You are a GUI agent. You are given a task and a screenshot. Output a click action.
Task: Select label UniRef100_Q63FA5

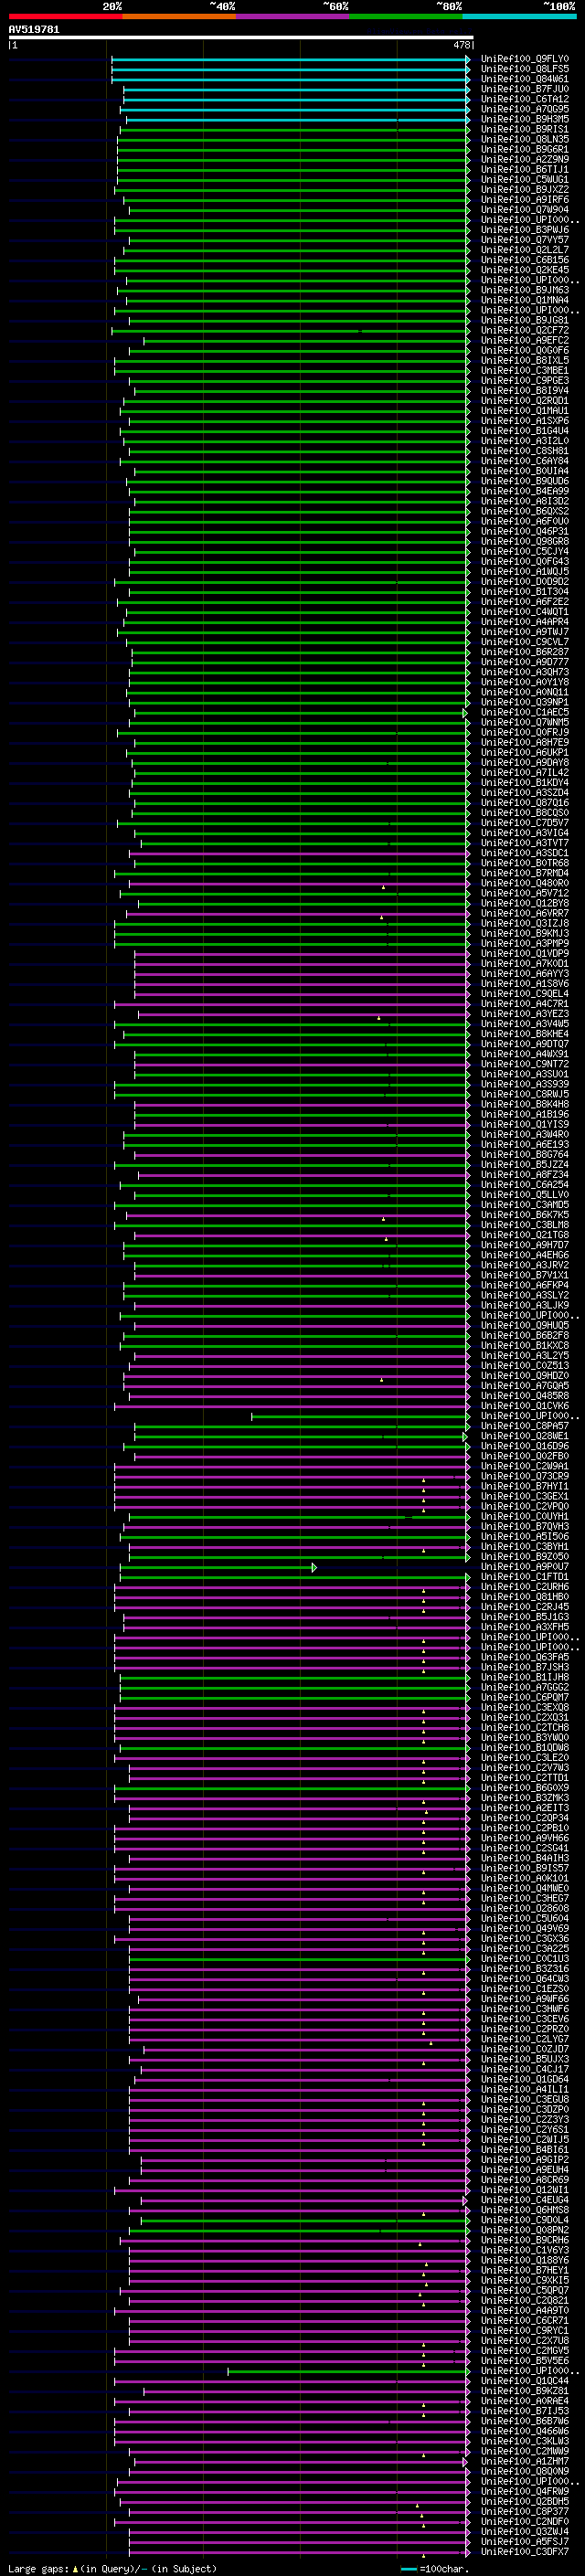click(x=525, y=1657)
